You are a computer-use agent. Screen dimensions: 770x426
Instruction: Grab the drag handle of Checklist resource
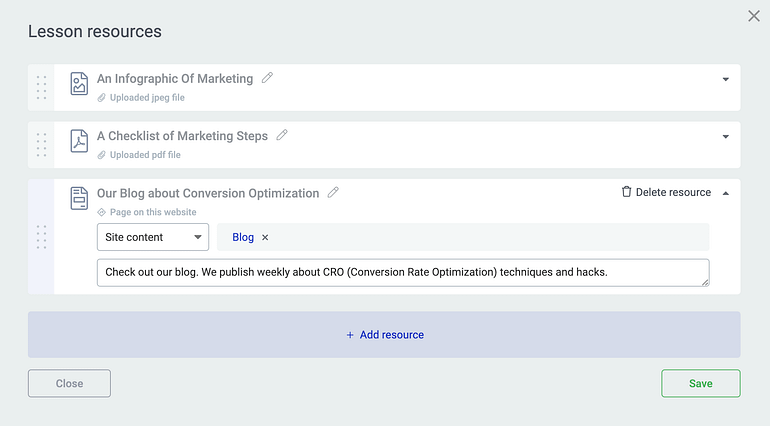pos(41,144)
